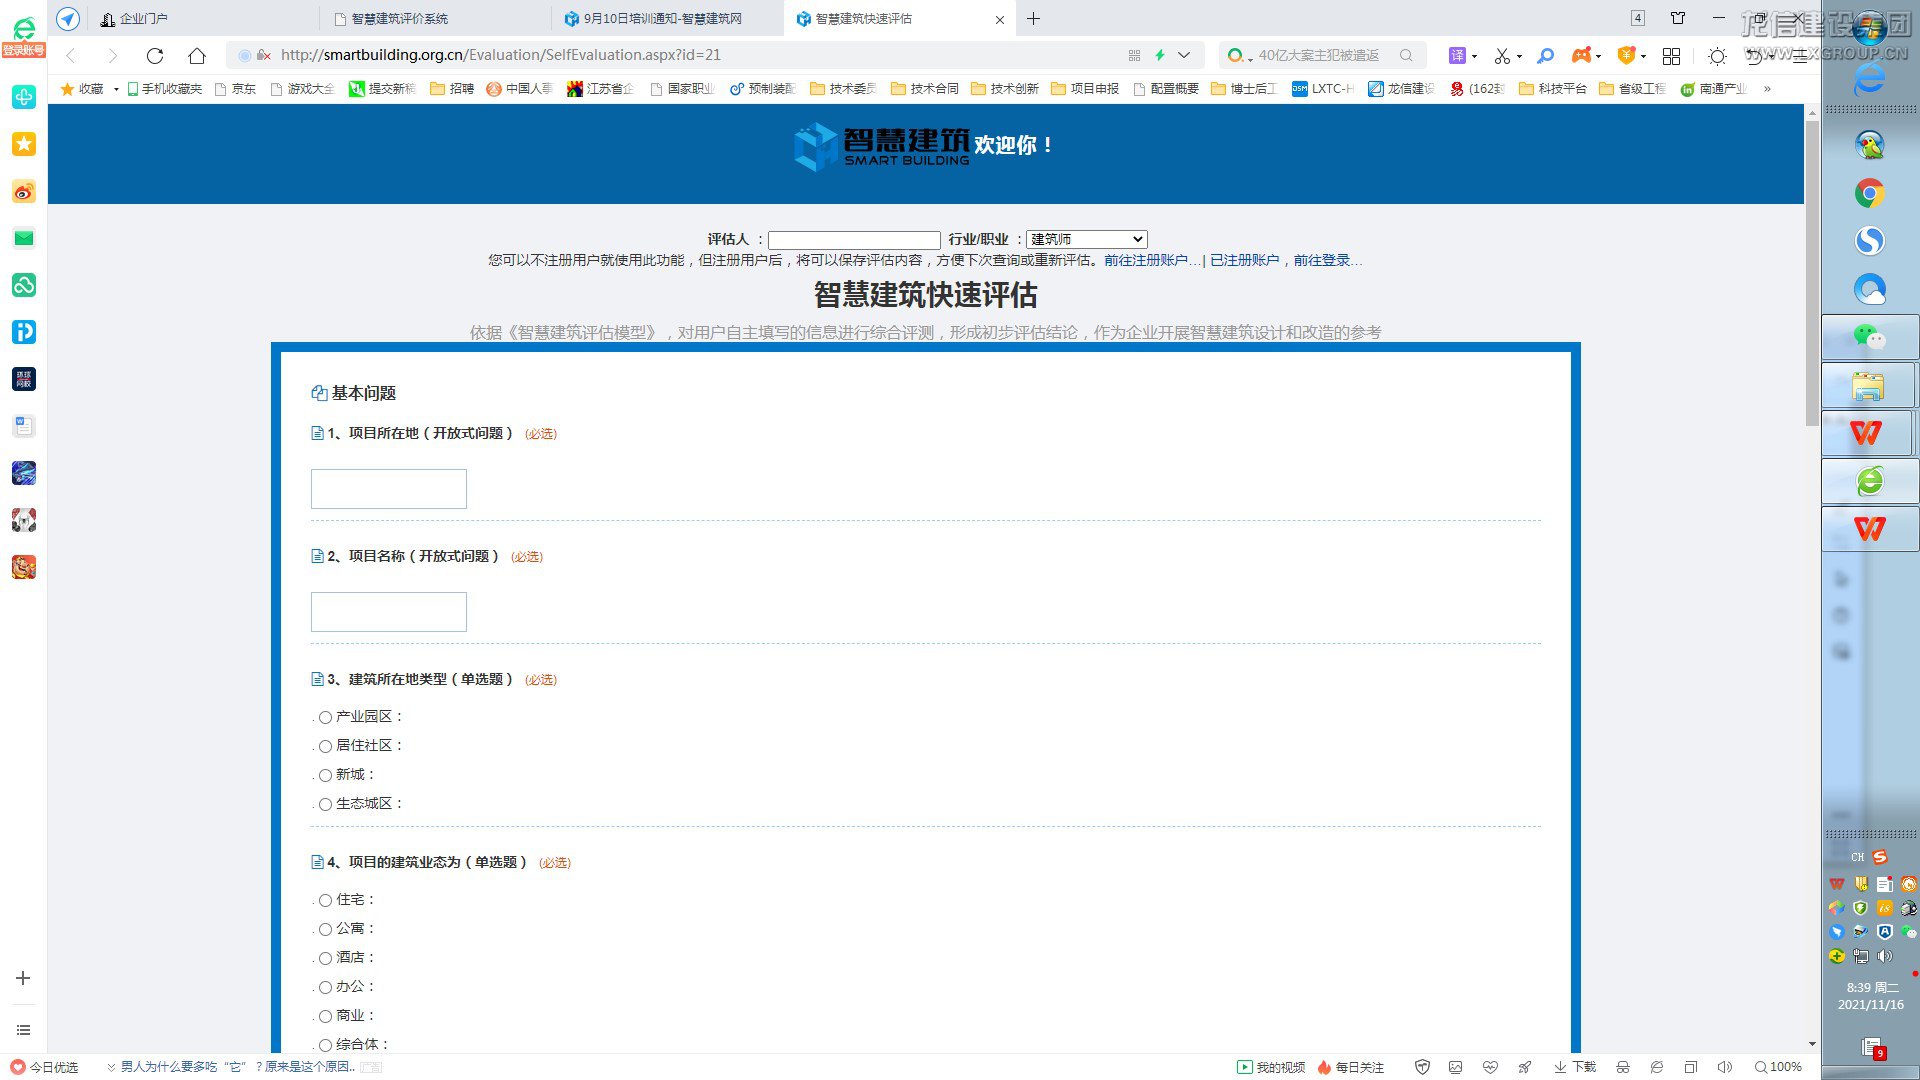1920x1080 pixels.
Task: Mute audio via the speaker icon
Action: [x=1725, y=1067]
